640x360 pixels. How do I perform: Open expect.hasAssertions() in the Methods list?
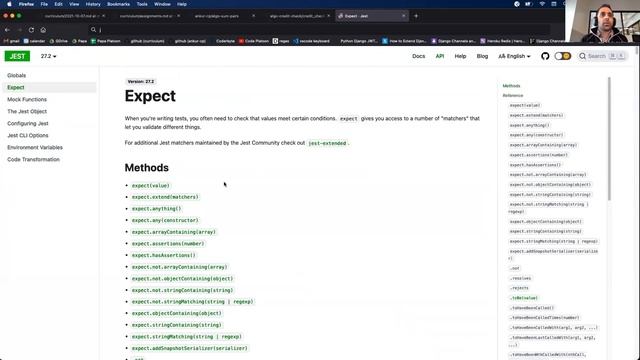pyautogui.click(x=164, y=255)
